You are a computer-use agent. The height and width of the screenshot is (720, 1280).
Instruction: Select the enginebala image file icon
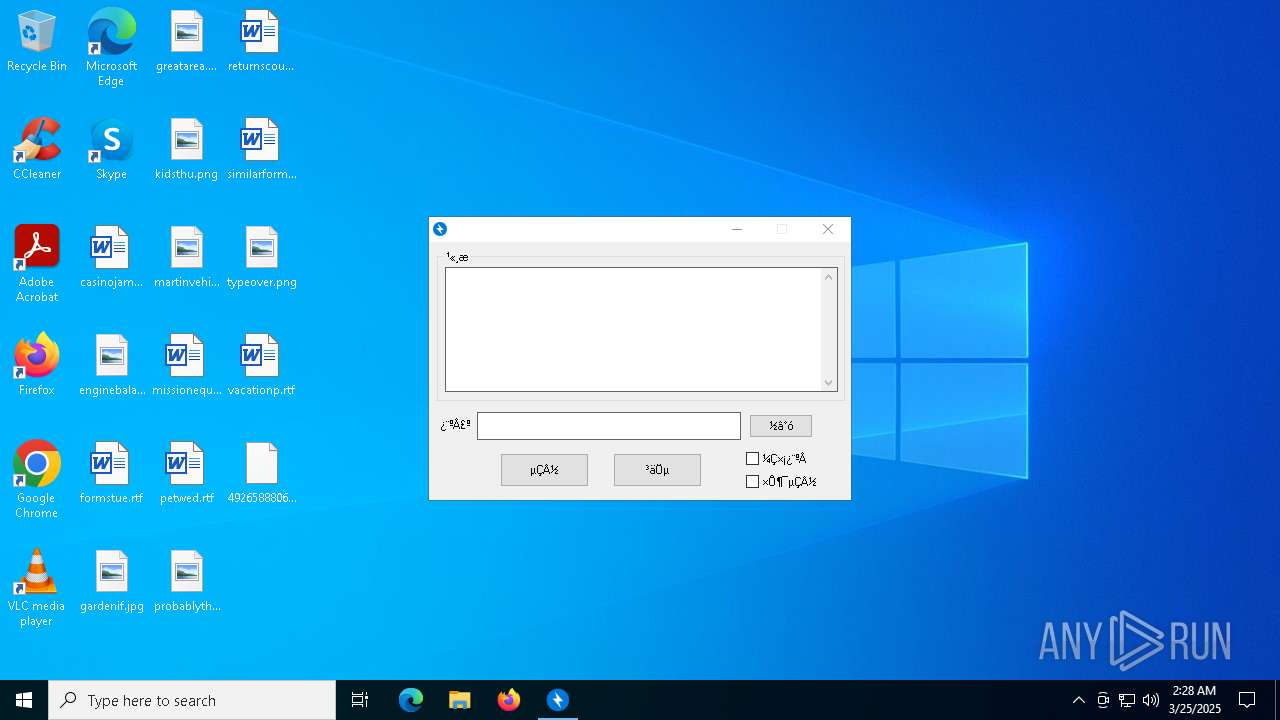[111, 365]
